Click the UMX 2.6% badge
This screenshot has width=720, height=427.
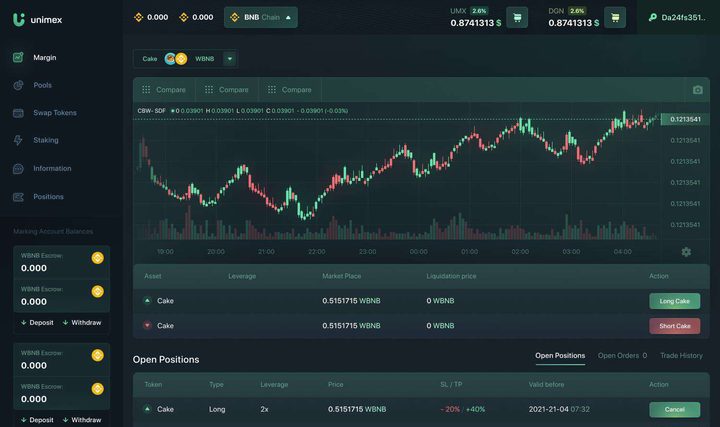click(479, 11)
